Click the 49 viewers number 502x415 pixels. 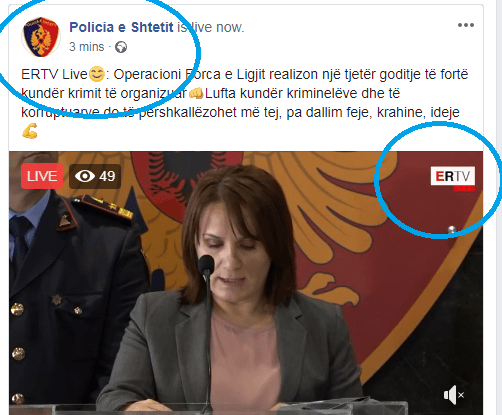point(107,176)
